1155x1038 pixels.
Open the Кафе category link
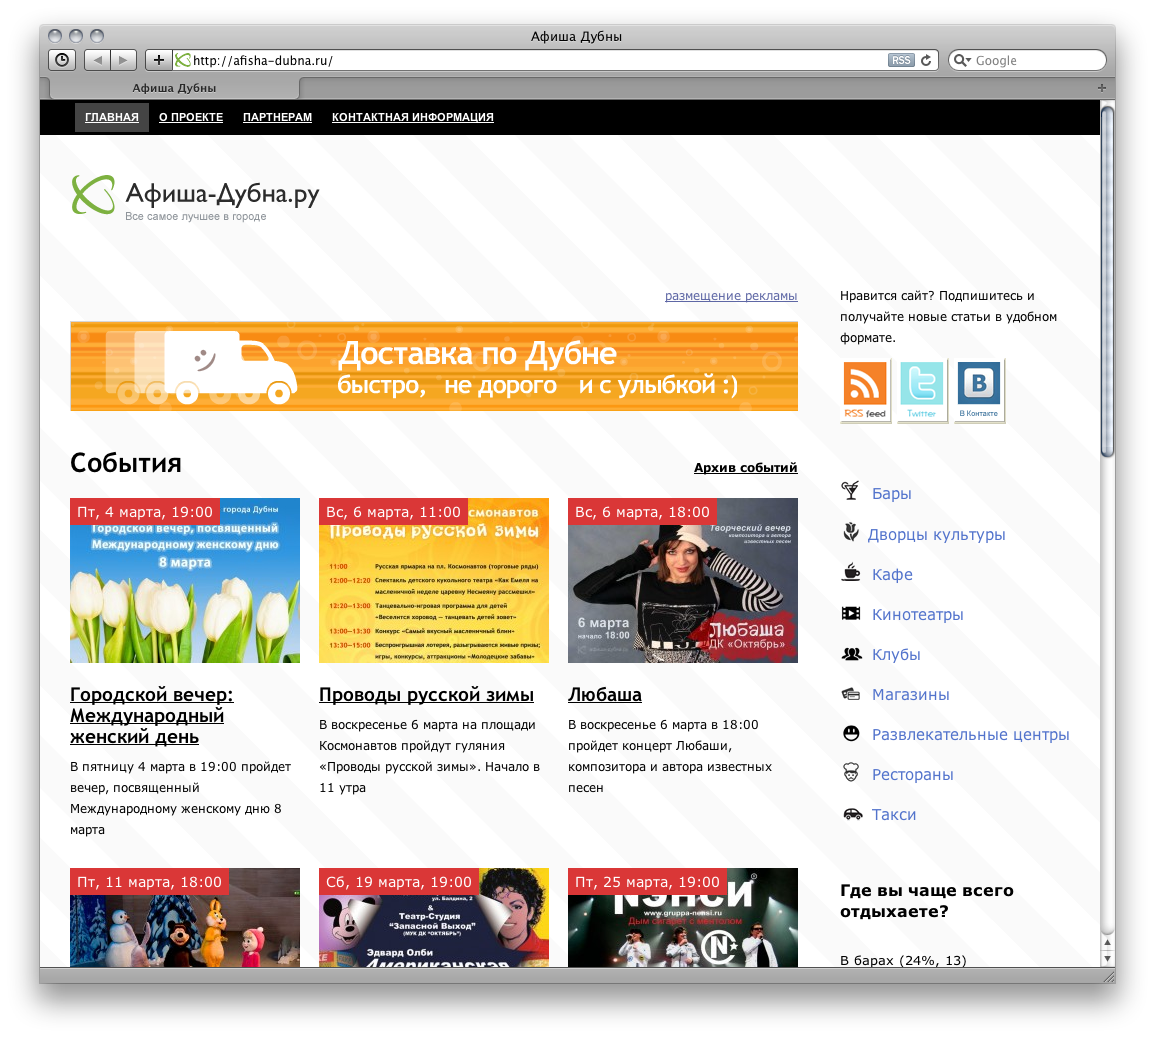point(892,575)
